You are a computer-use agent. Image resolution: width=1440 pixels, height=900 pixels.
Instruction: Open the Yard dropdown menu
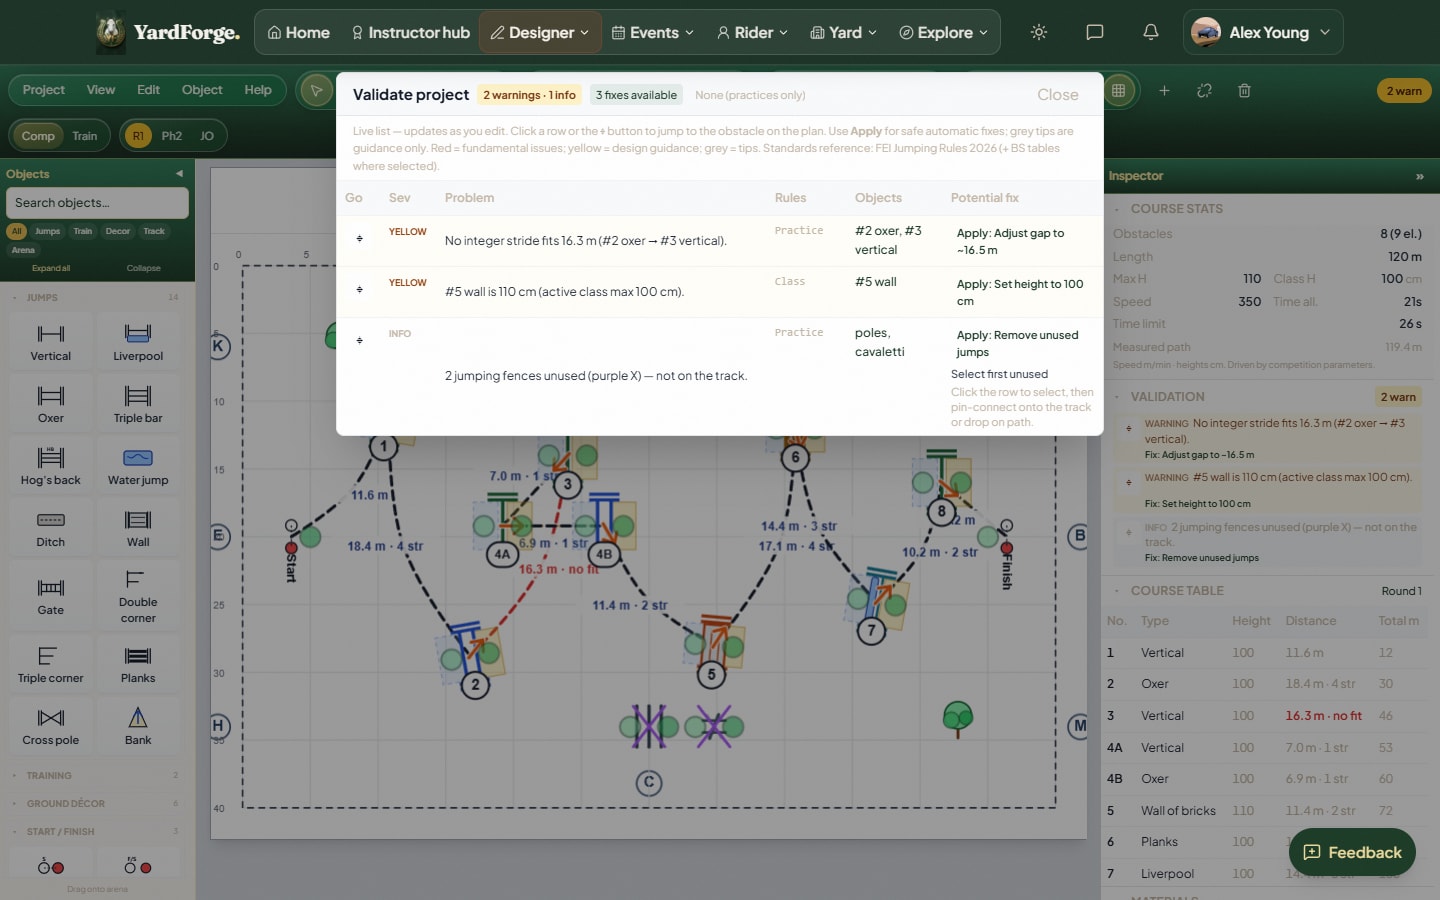pyautogui.click(x=843, y=32)
